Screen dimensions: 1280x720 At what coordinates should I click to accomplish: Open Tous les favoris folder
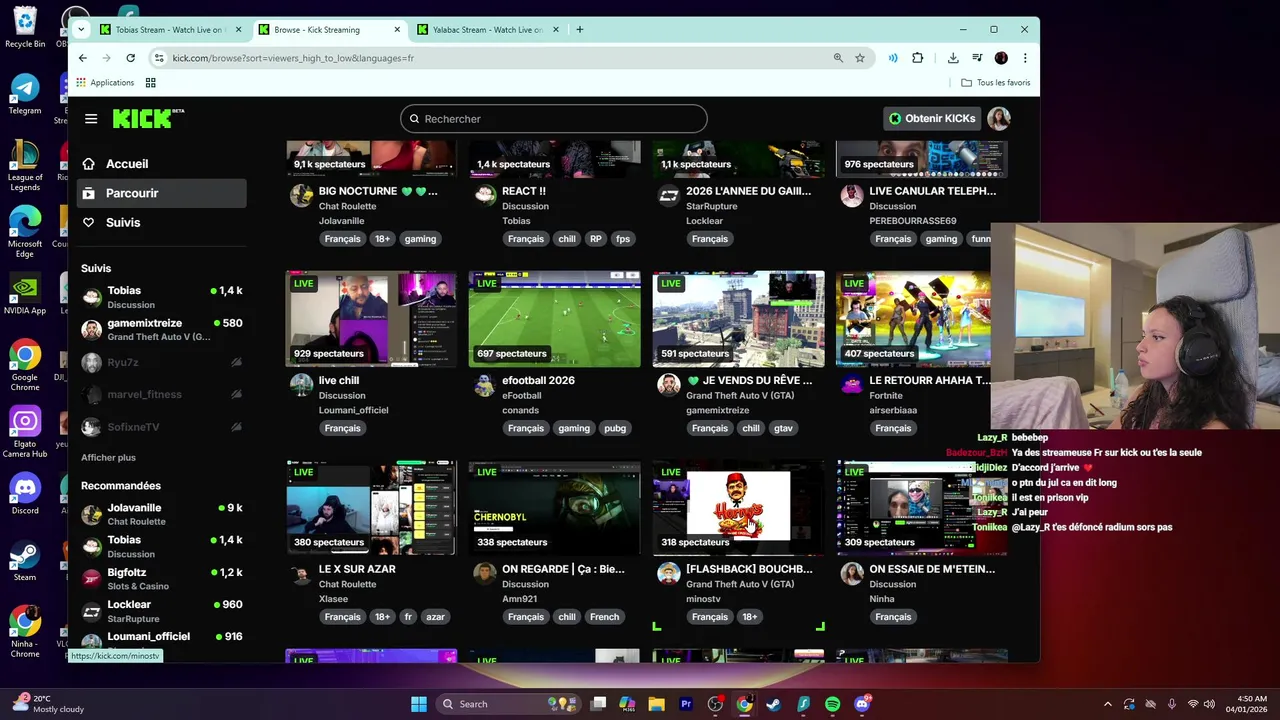[x=996, y=83]
